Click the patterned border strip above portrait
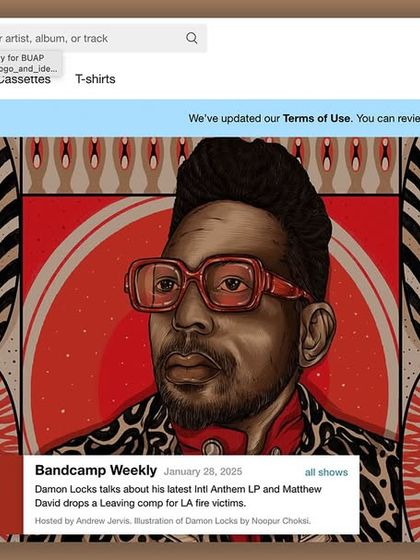The width and height of the screenshot is (420, 560). 211,165
